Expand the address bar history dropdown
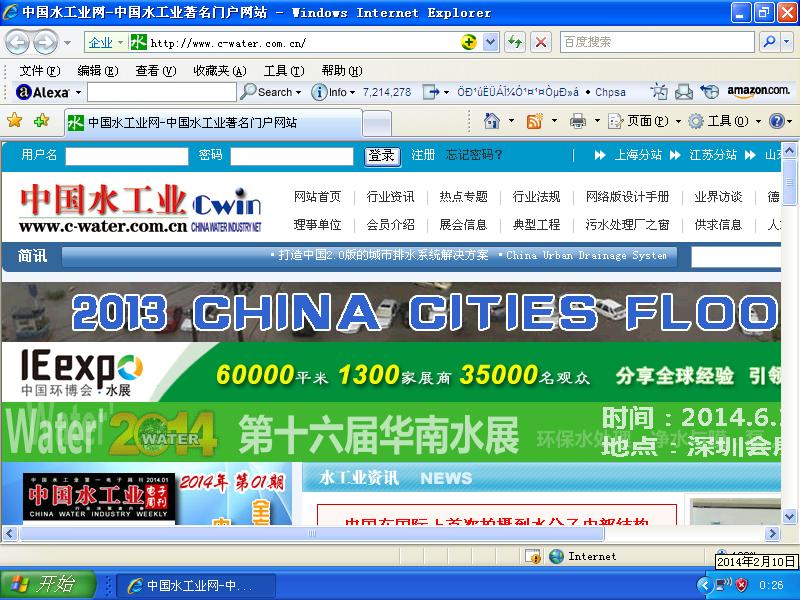 [490, 42]
